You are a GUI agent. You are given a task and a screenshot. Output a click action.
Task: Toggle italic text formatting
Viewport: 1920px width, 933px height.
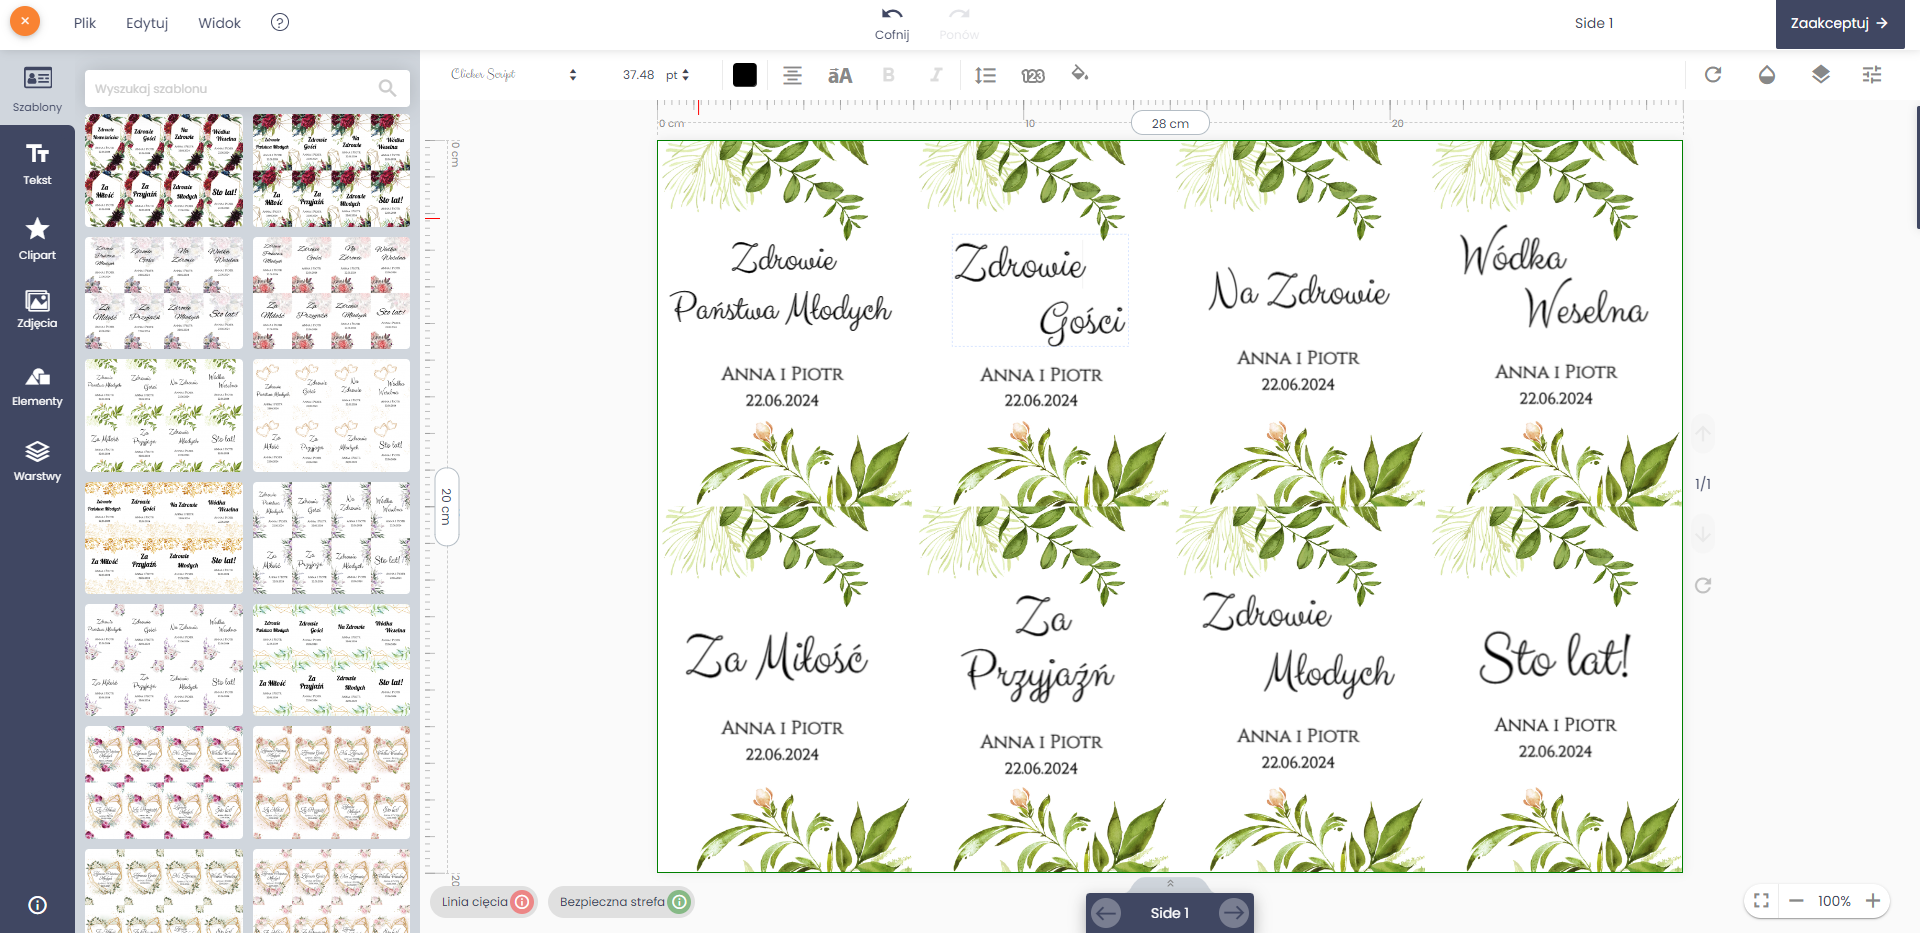(x=936, y=75)
